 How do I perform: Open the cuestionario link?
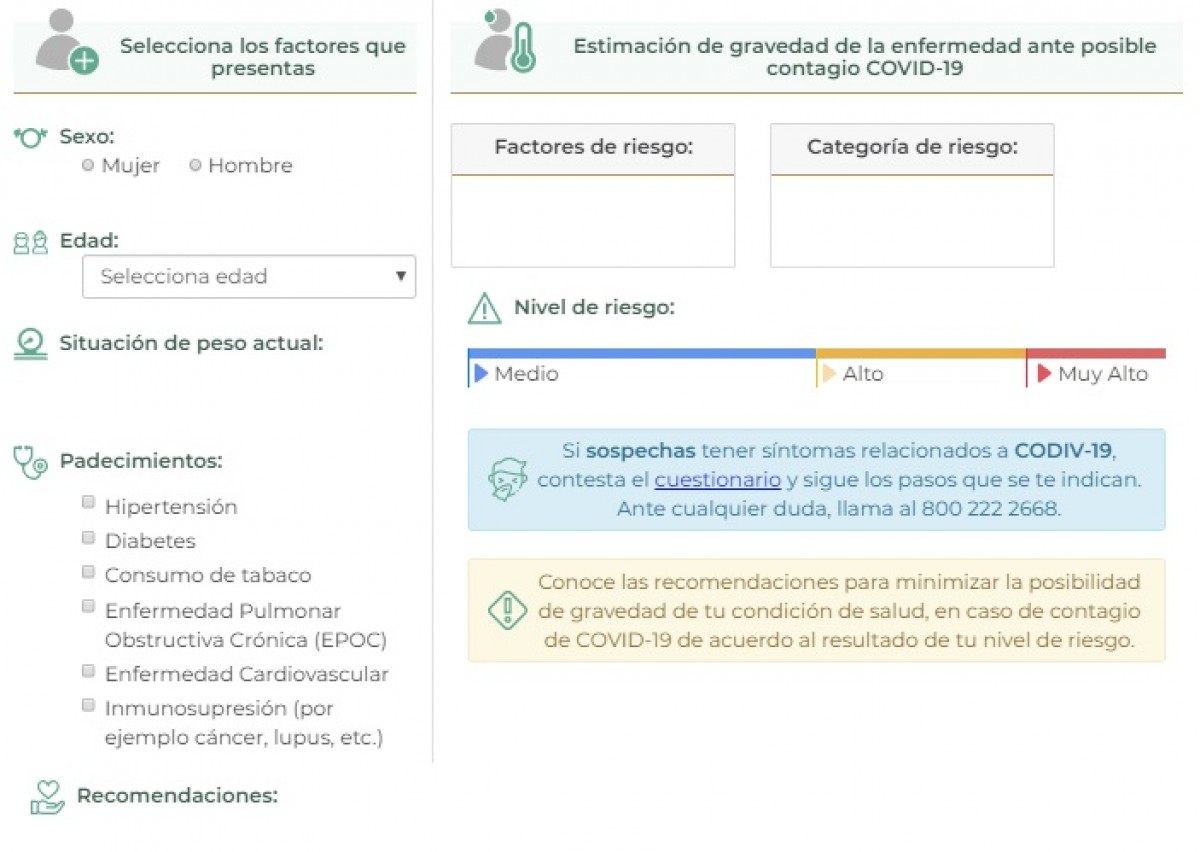point(718,480)
